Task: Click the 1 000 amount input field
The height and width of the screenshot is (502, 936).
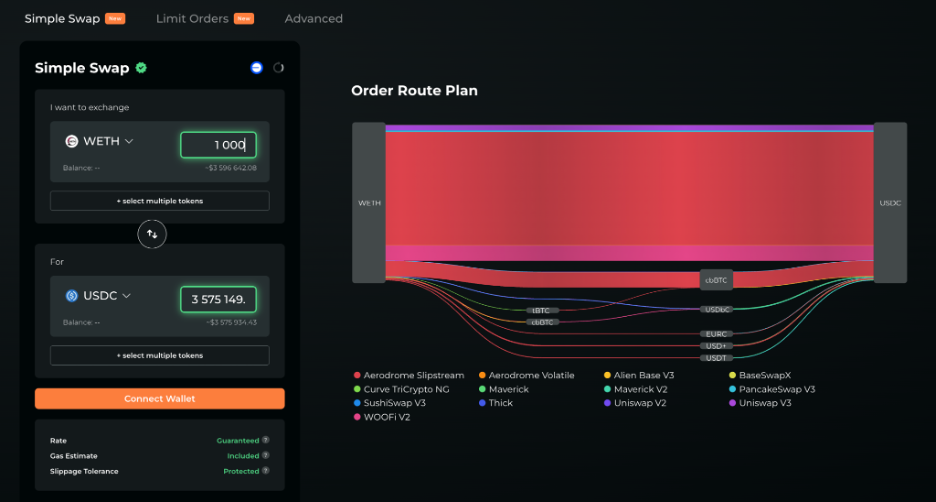Action: pyautogui.click(x=218, y=145)
